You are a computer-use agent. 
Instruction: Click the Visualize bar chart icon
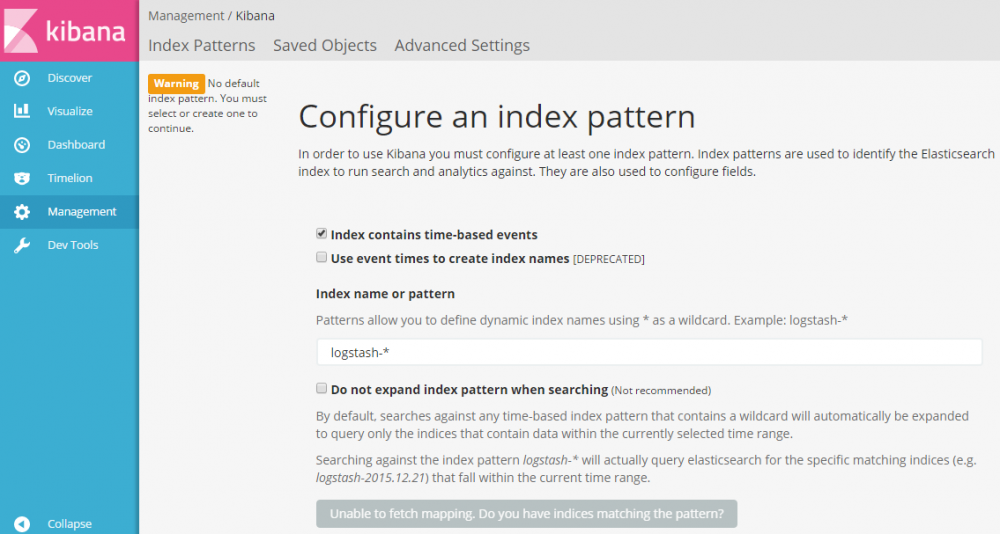point(22,111)
